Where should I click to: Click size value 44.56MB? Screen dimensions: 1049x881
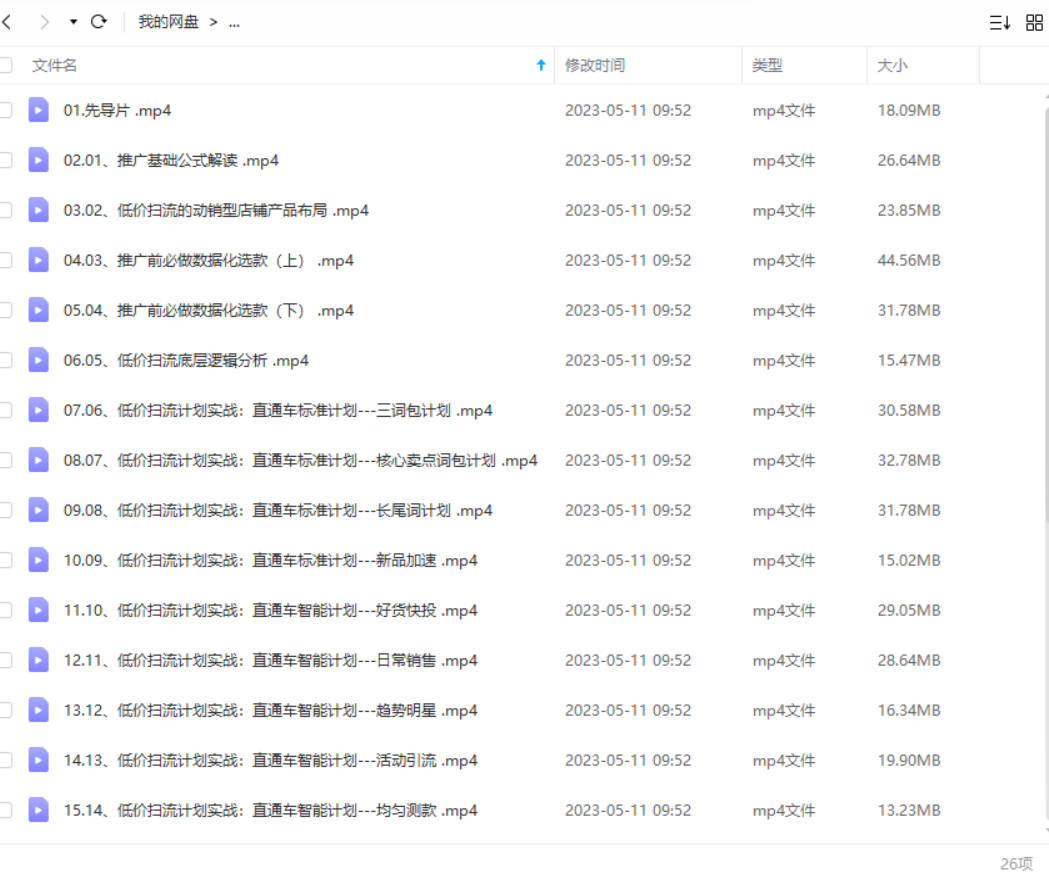tap(909, 260)
